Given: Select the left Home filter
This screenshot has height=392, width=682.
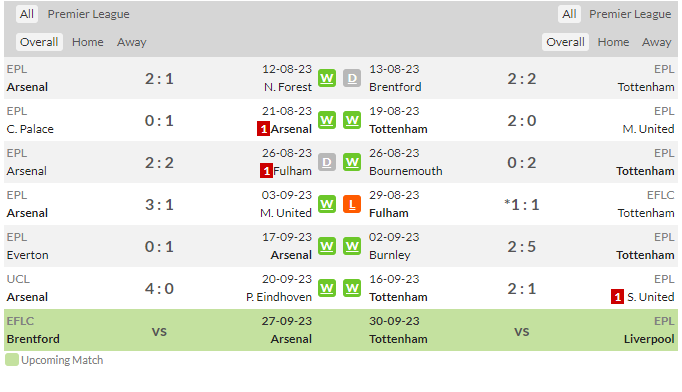Looking at the screenshot, I should coord(87,42).
